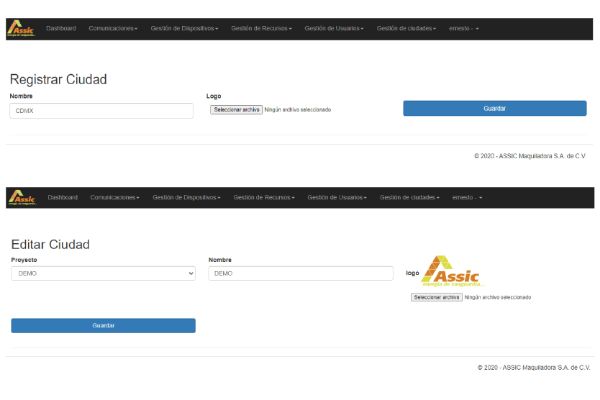Image resolution: width=600 pixels, height=400 pixels.
Task: Expand Gestión de Usuarios in the top navbar
Action: [334, 29]
